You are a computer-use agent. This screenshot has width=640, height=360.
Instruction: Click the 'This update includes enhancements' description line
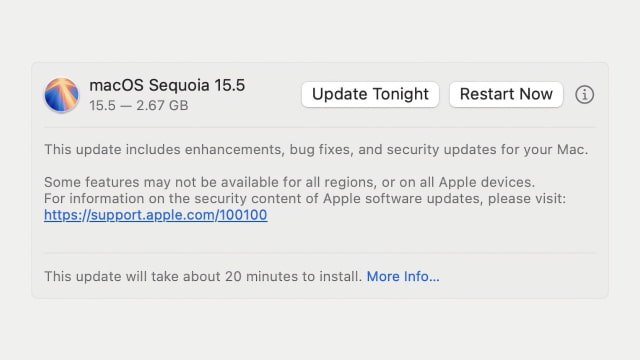coord(316,150)
